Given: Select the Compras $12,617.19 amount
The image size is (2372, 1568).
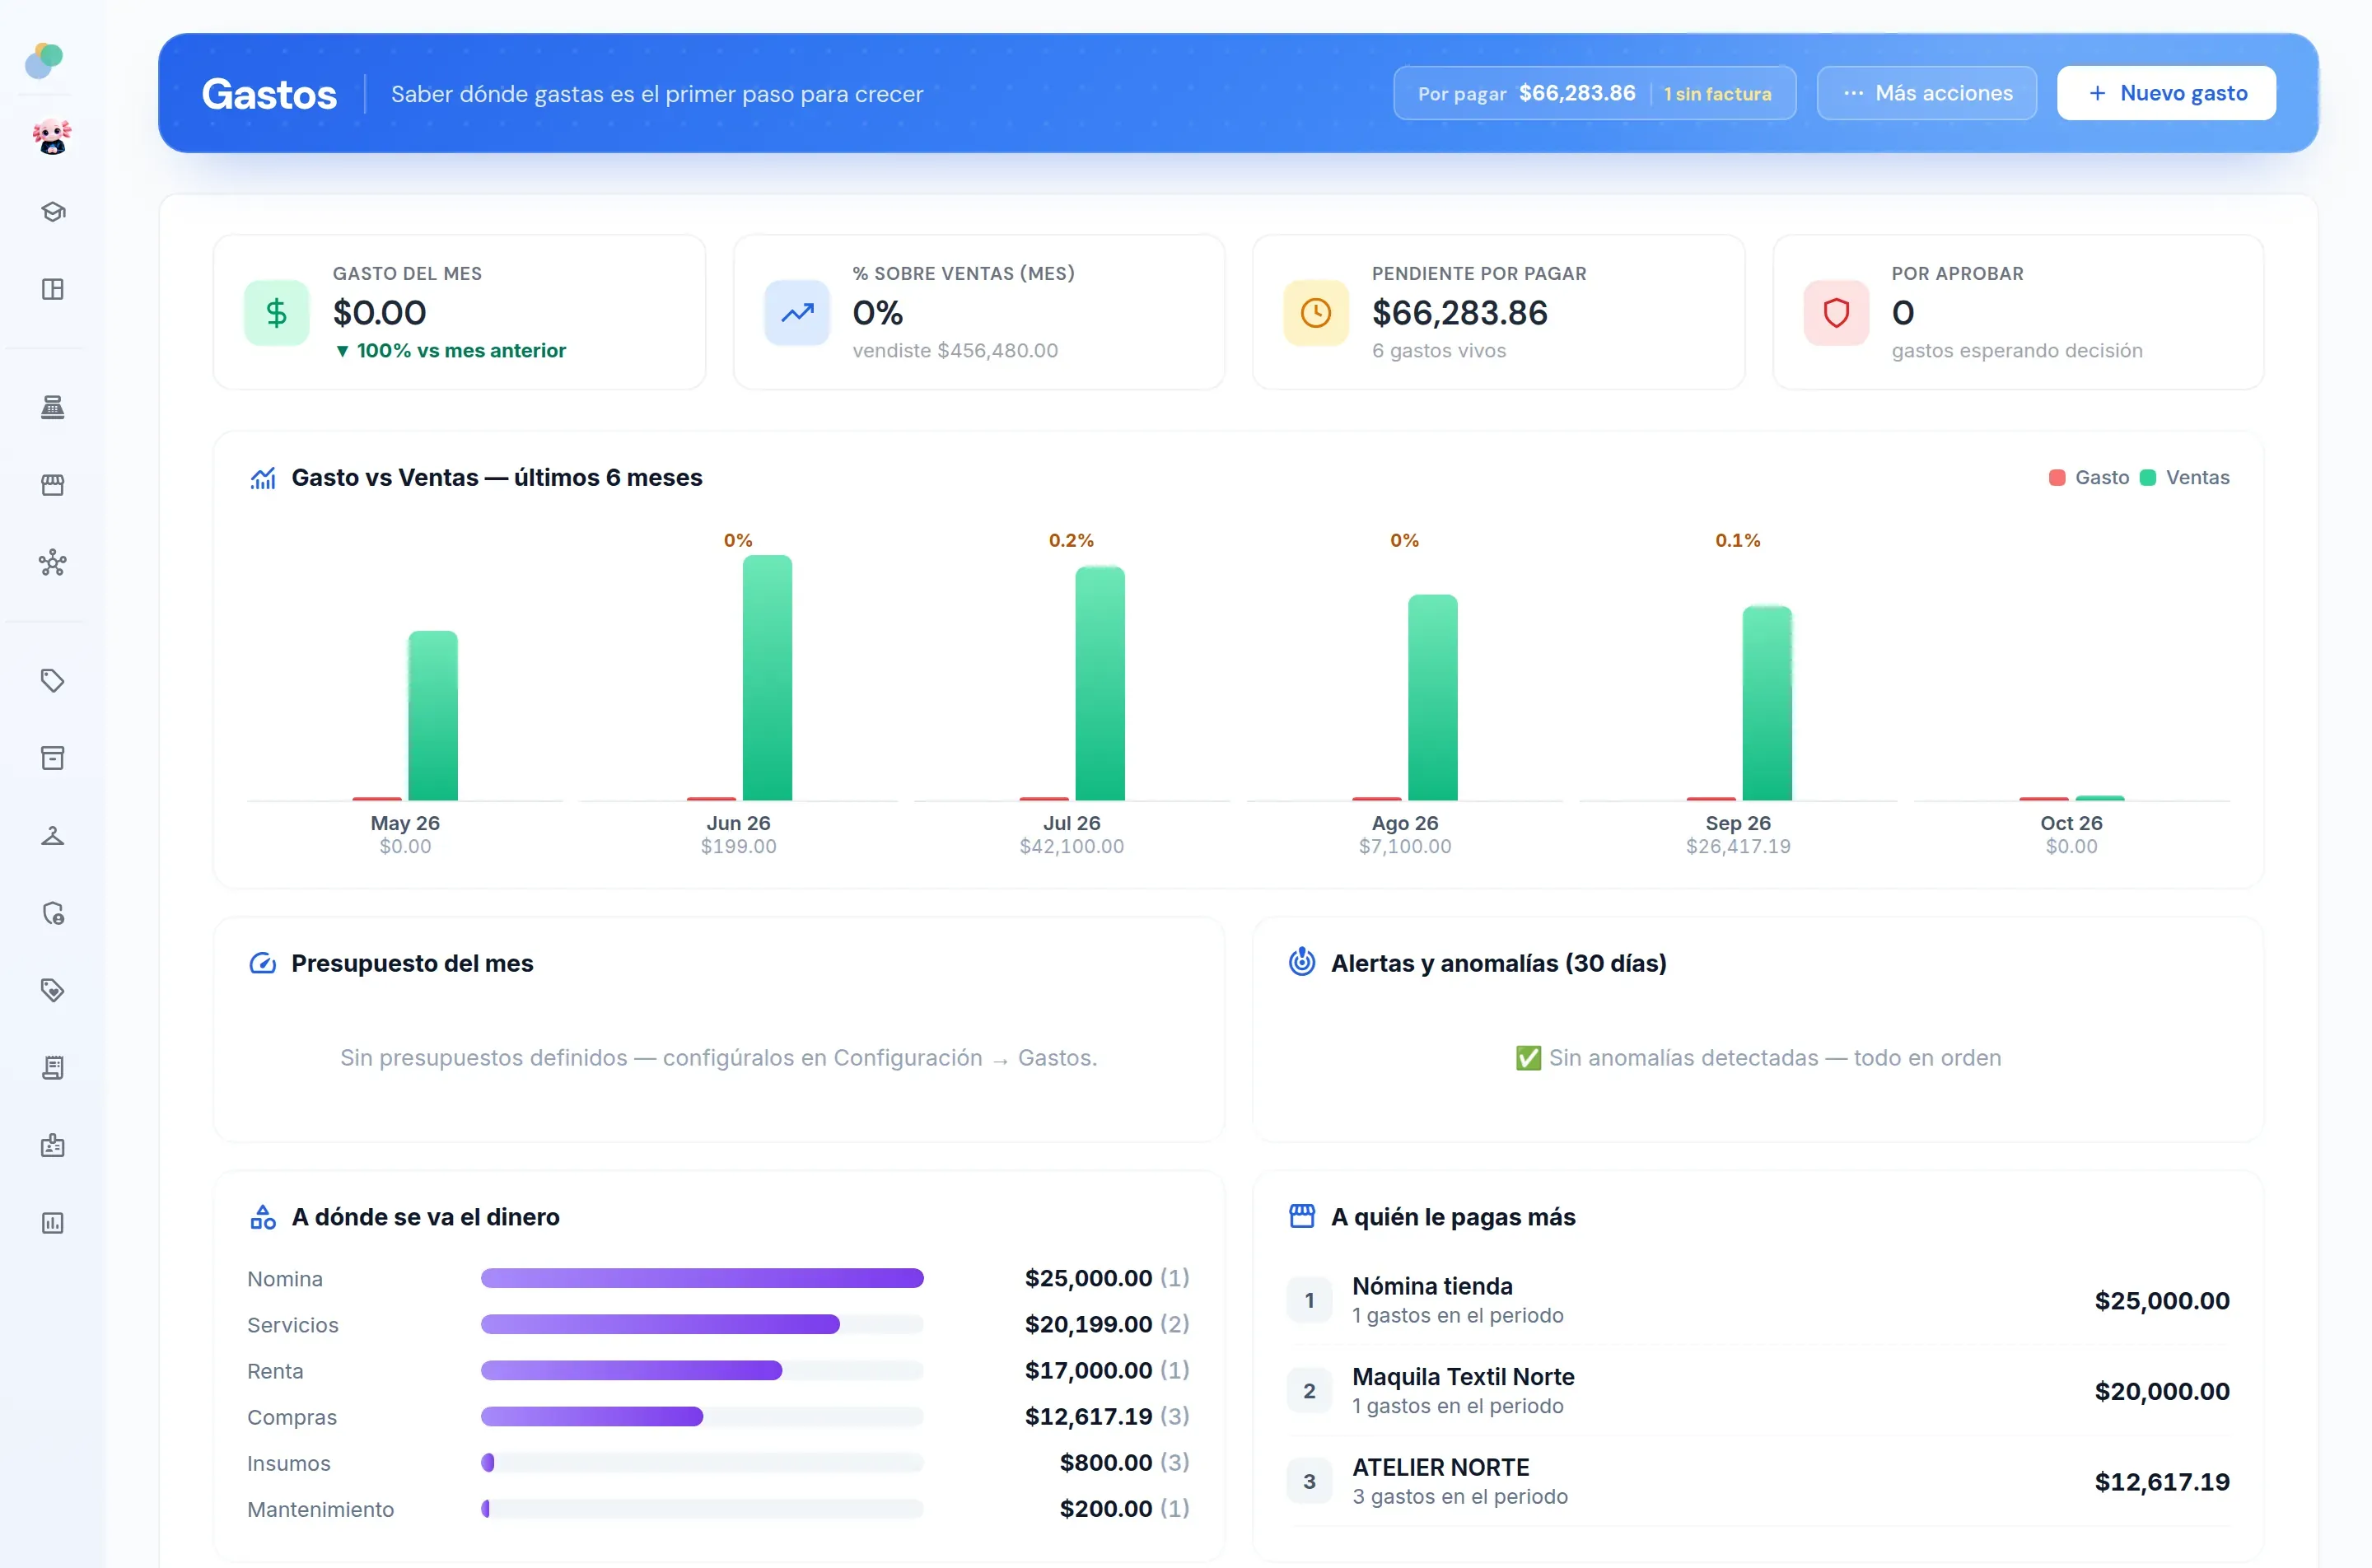Looking at the screenshot, I should [x=1088, y=1417].
